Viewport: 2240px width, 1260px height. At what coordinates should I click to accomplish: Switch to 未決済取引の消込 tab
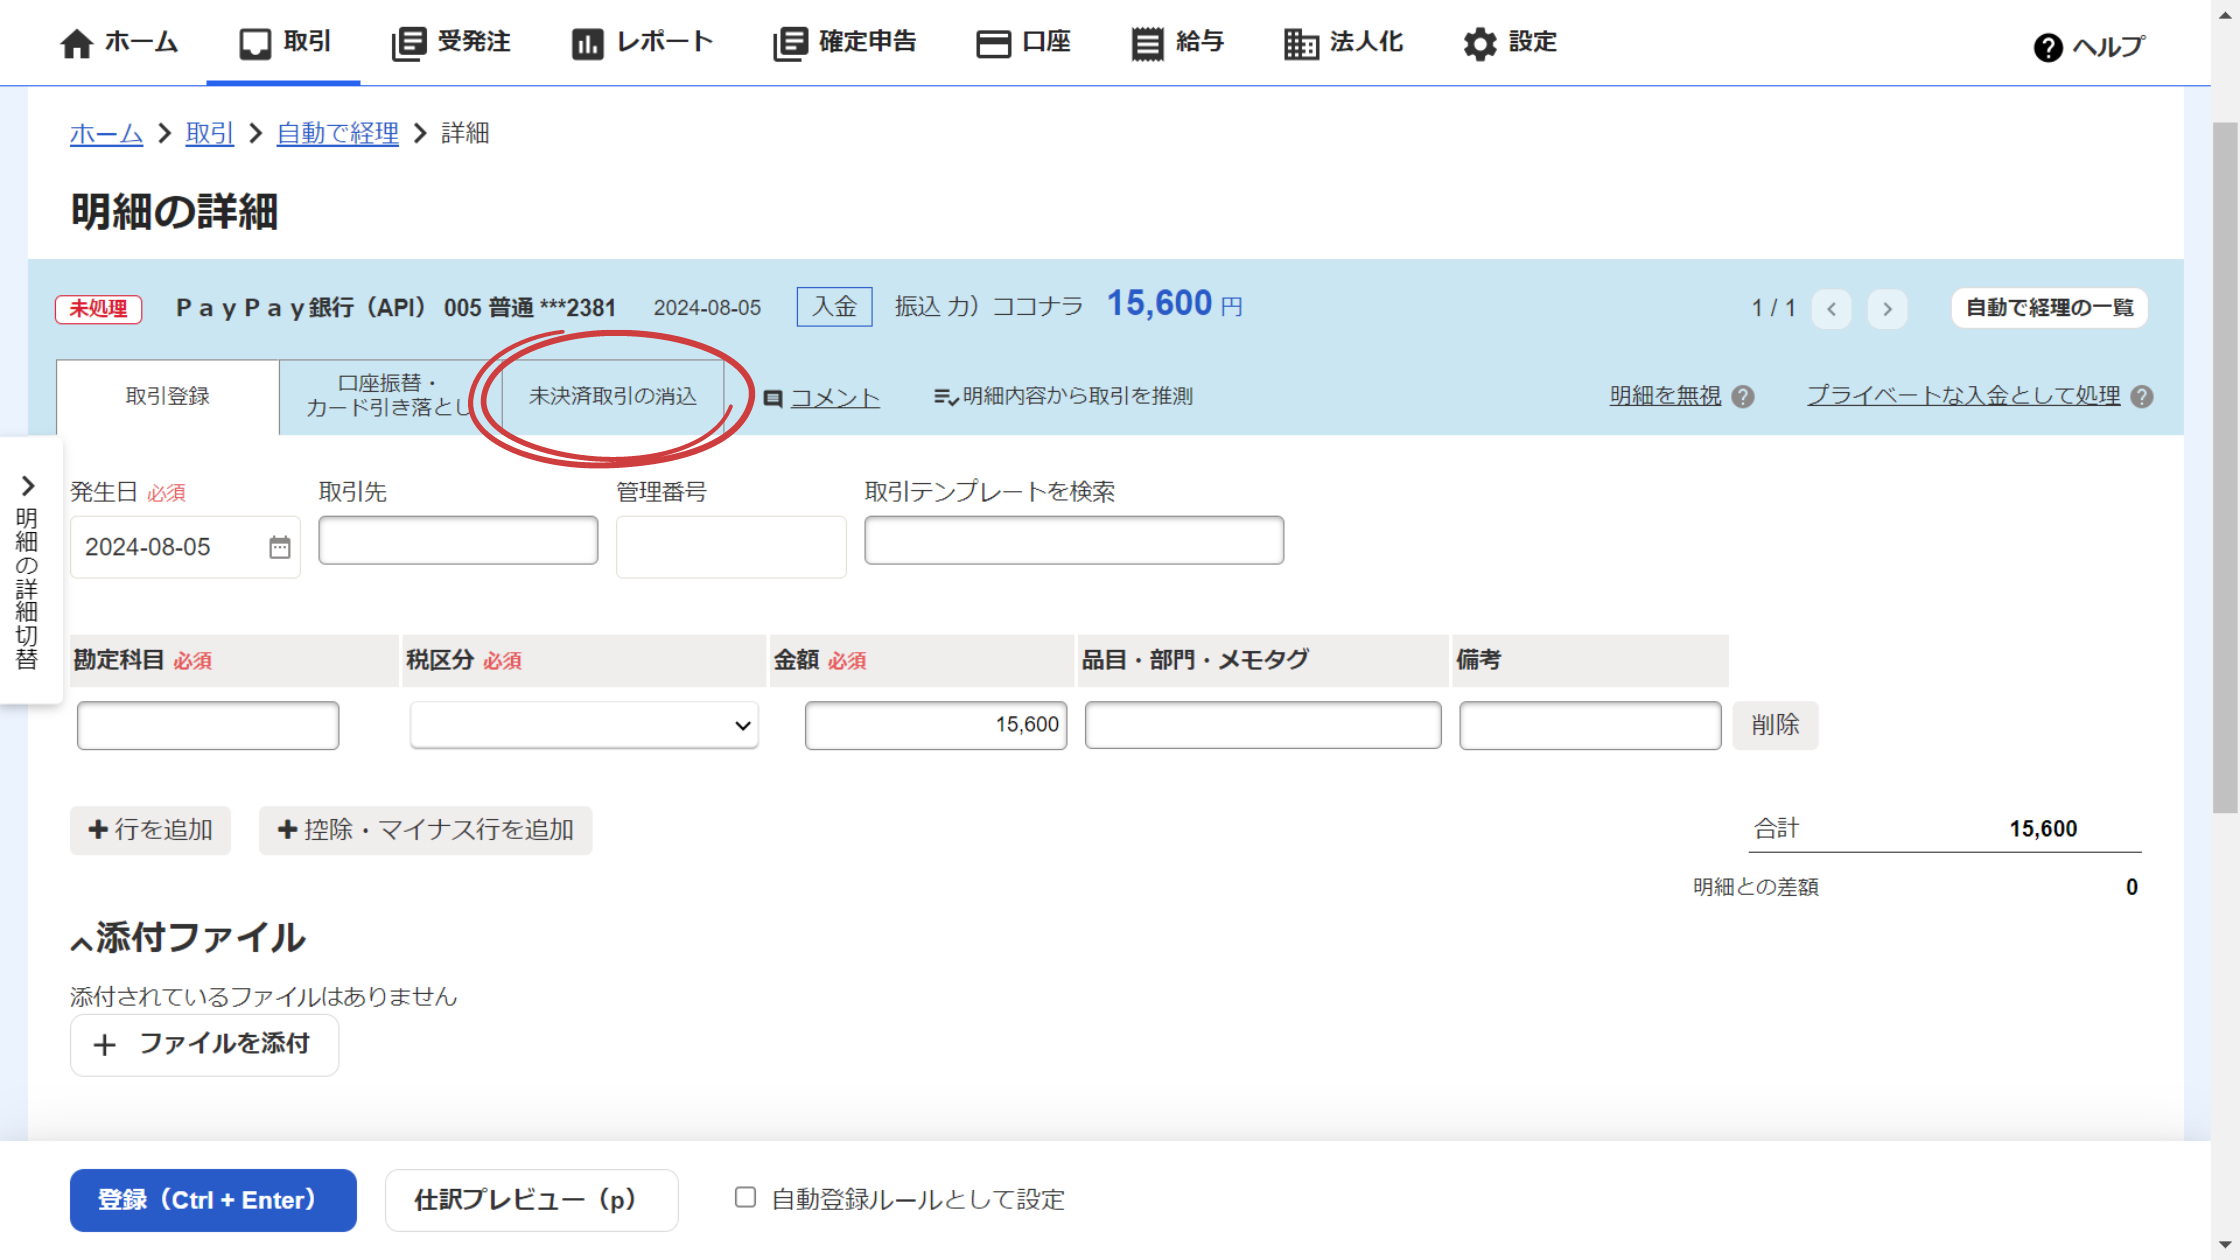click(x=612, y=397)
